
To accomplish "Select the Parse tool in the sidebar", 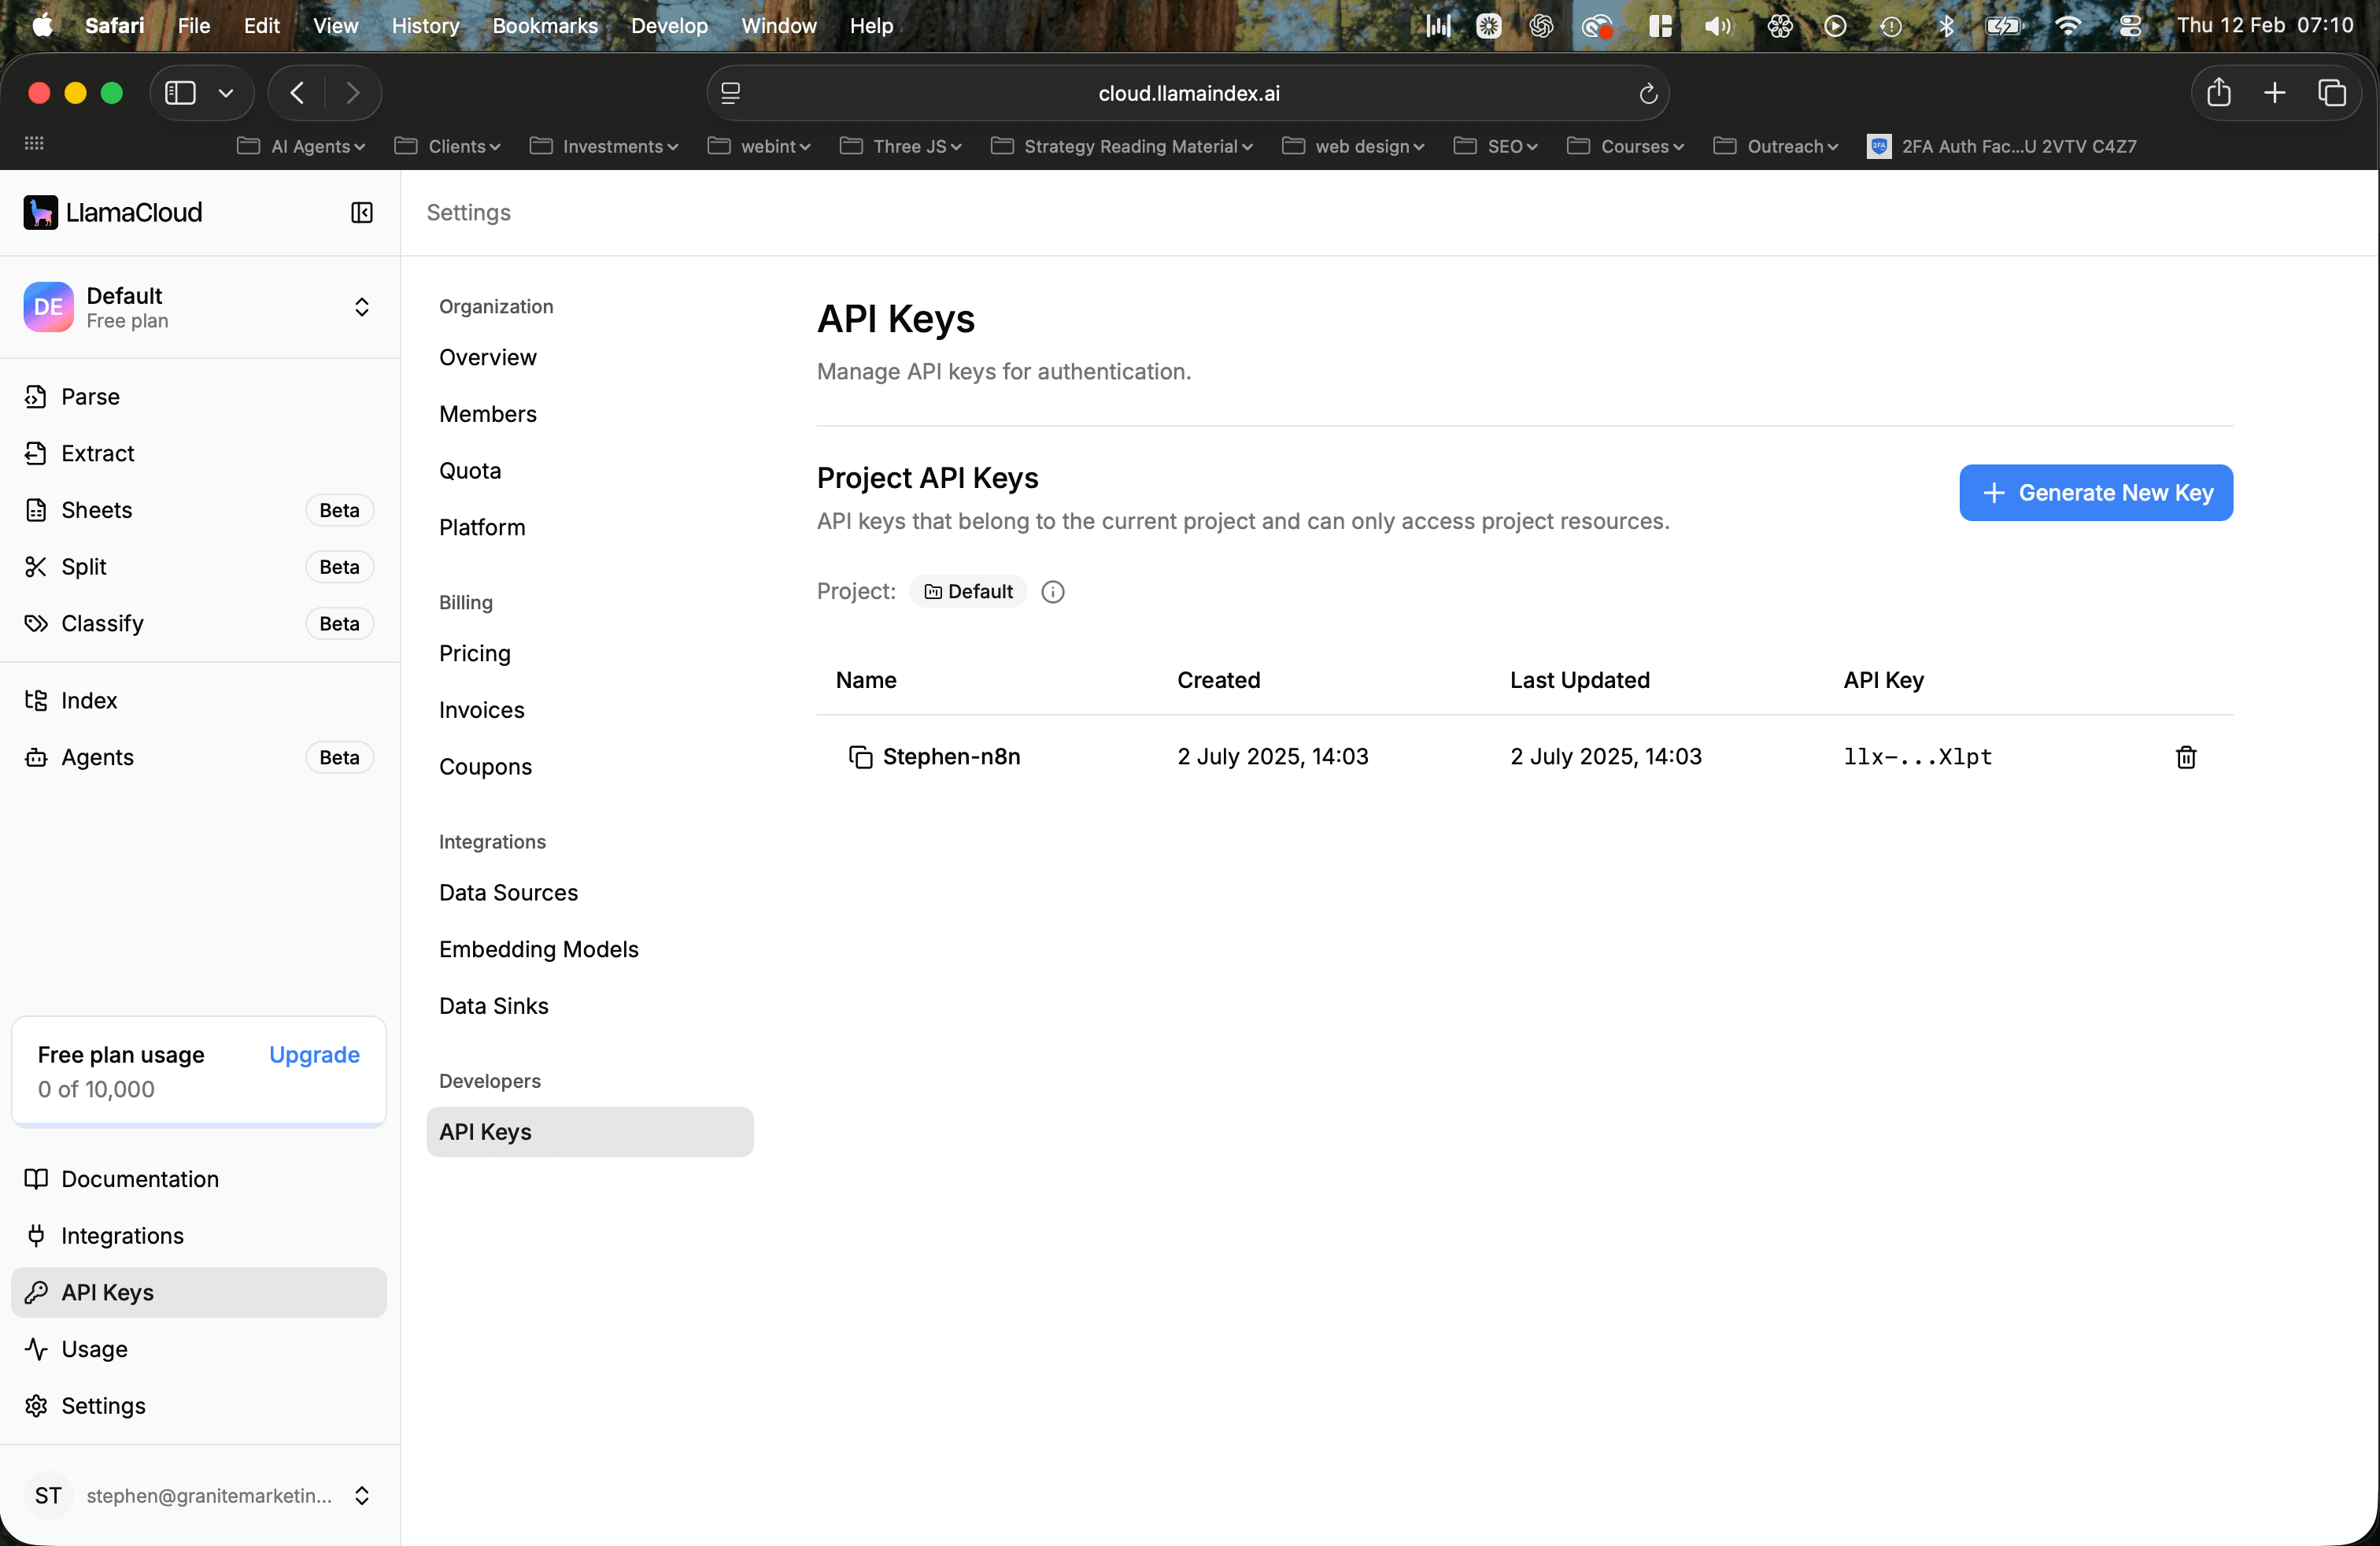I will 88,396.
